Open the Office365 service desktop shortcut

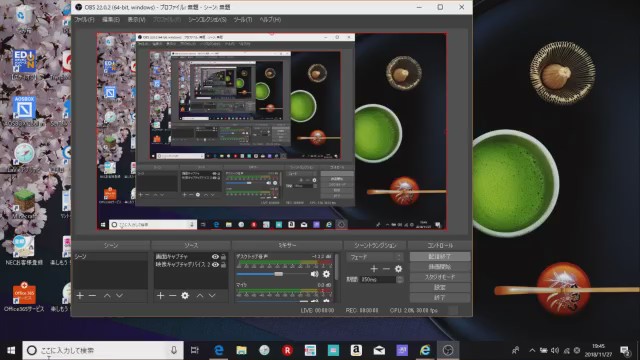(24, 297)
